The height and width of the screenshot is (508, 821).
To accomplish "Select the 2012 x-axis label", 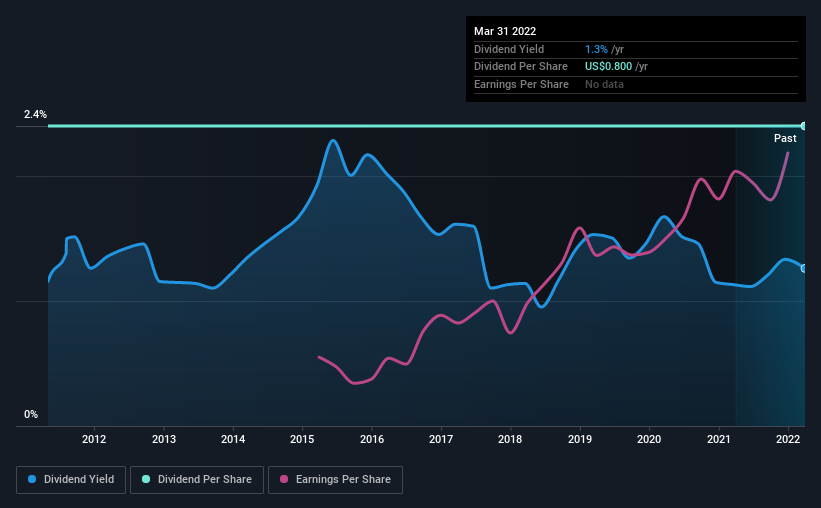I will point(94,439).
